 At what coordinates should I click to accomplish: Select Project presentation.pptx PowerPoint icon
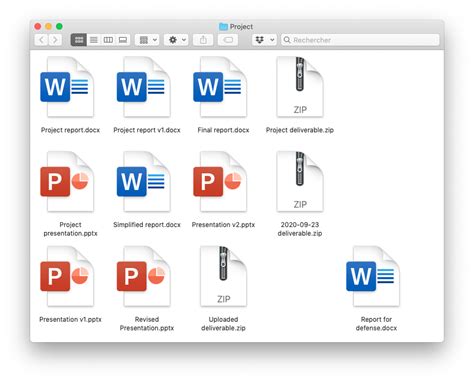pos(68,182)
